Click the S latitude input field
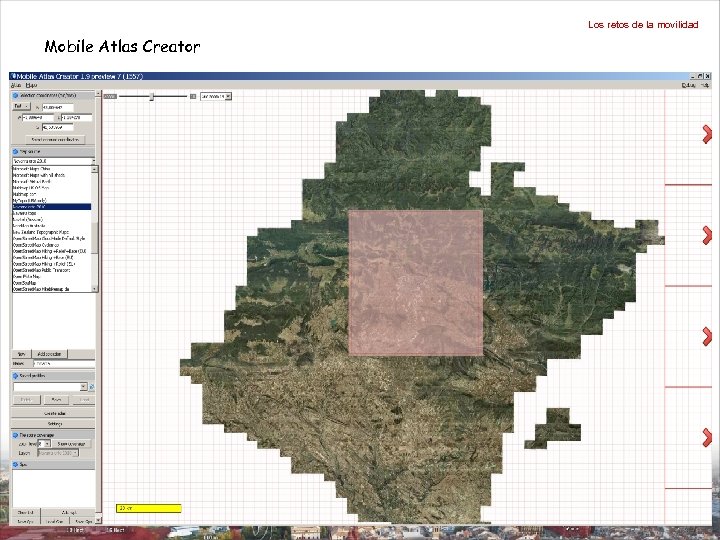 (x=58, y=127)
